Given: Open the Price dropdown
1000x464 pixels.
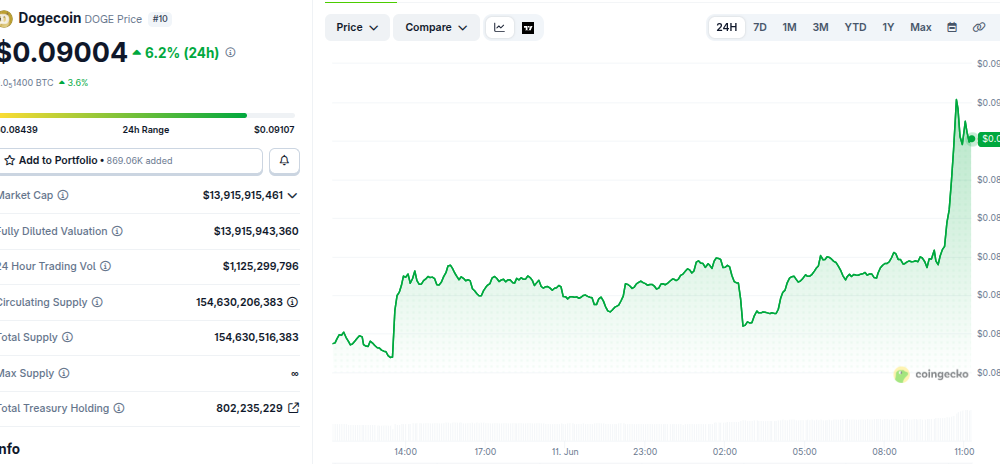Looking at the screenshot, I should [x=358, y=27].
